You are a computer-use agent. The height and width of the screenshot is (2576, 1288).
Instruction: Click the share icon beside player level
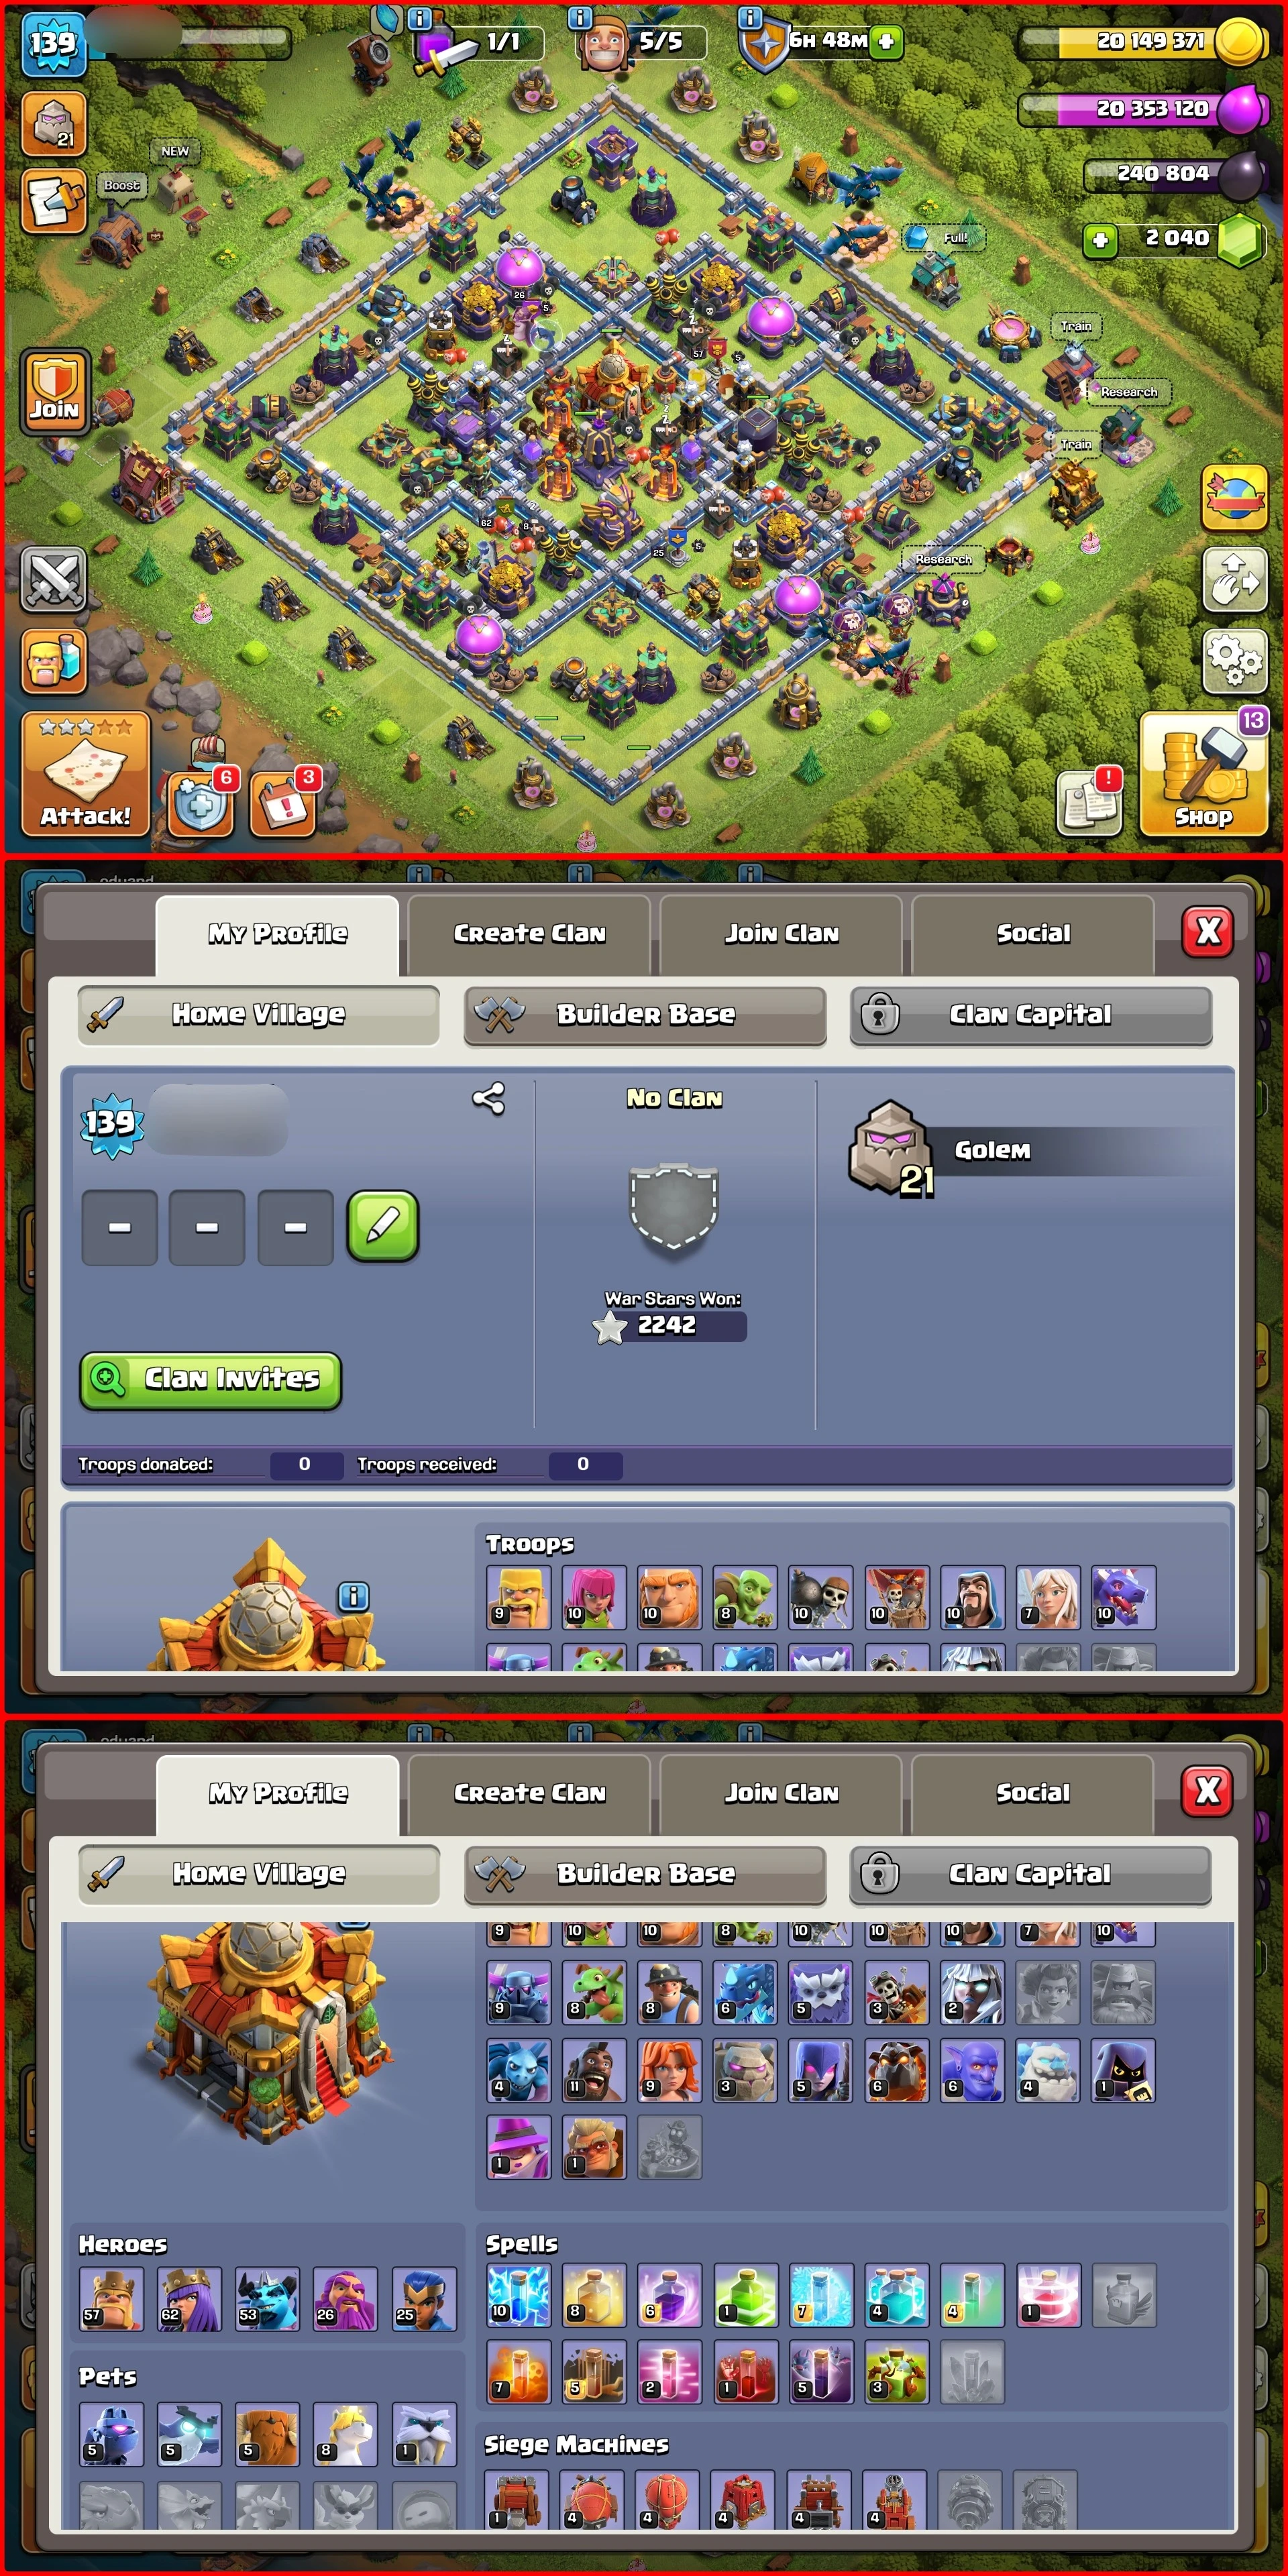[x=488, y=1099]
